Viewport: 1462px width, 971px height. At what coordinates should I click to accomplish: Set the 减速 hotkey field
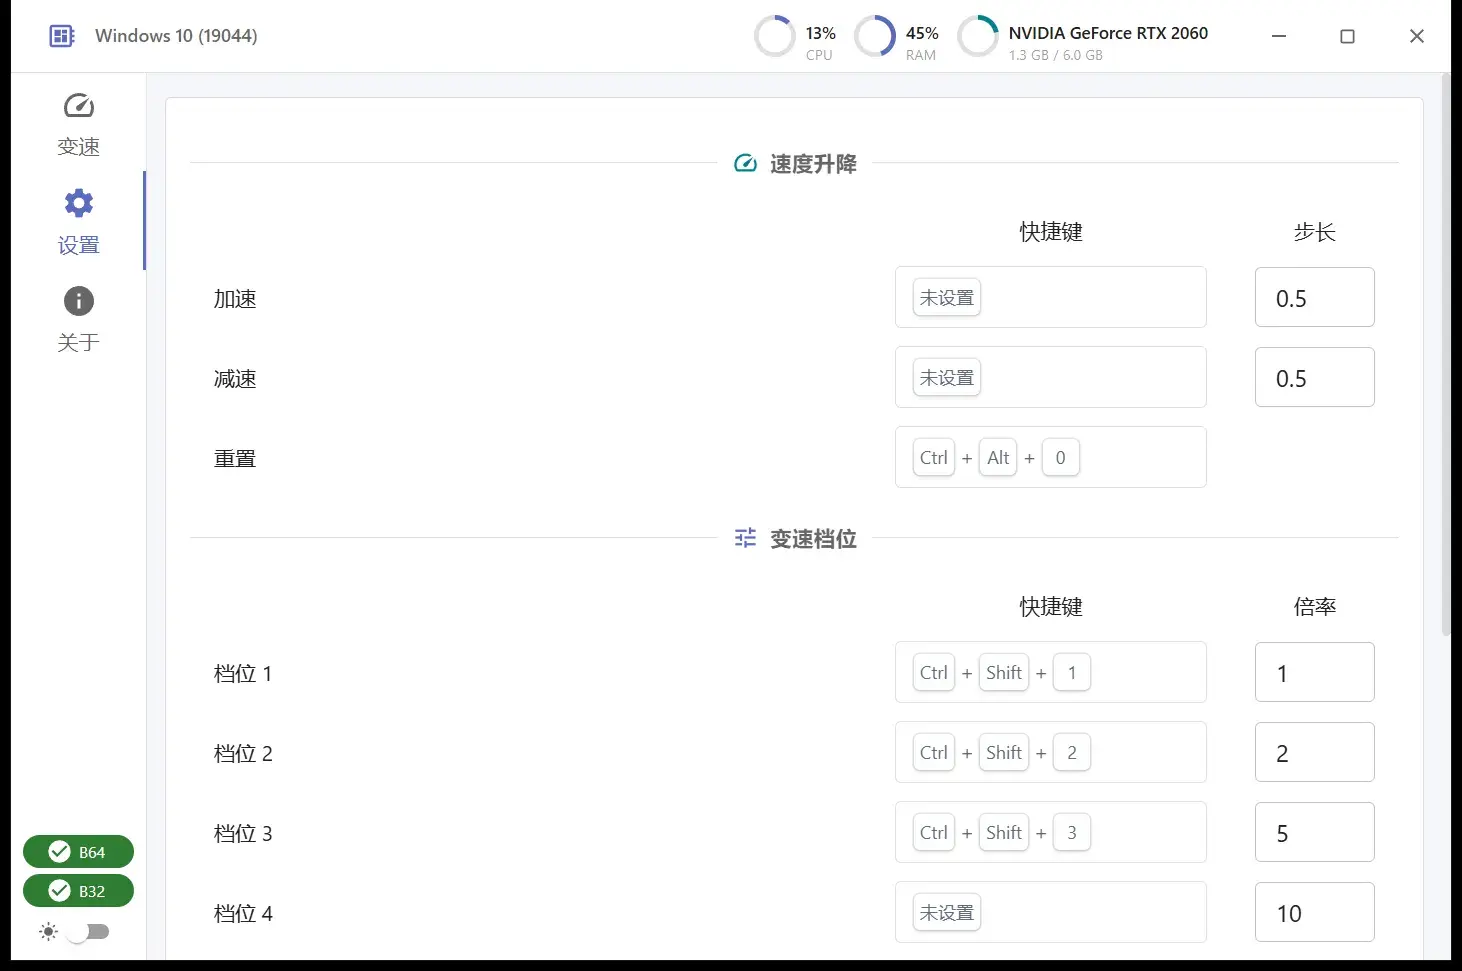tap(1050, 377)
